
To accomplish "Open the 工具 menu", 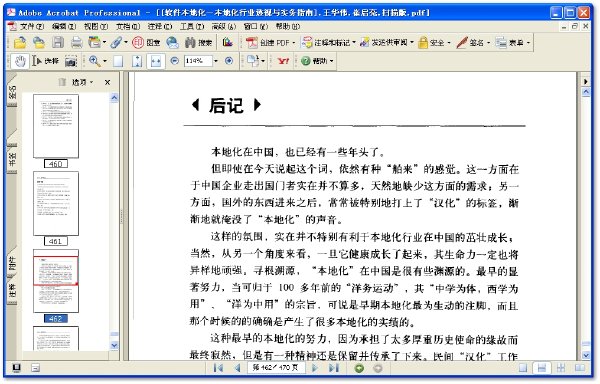I will (192, 26).
